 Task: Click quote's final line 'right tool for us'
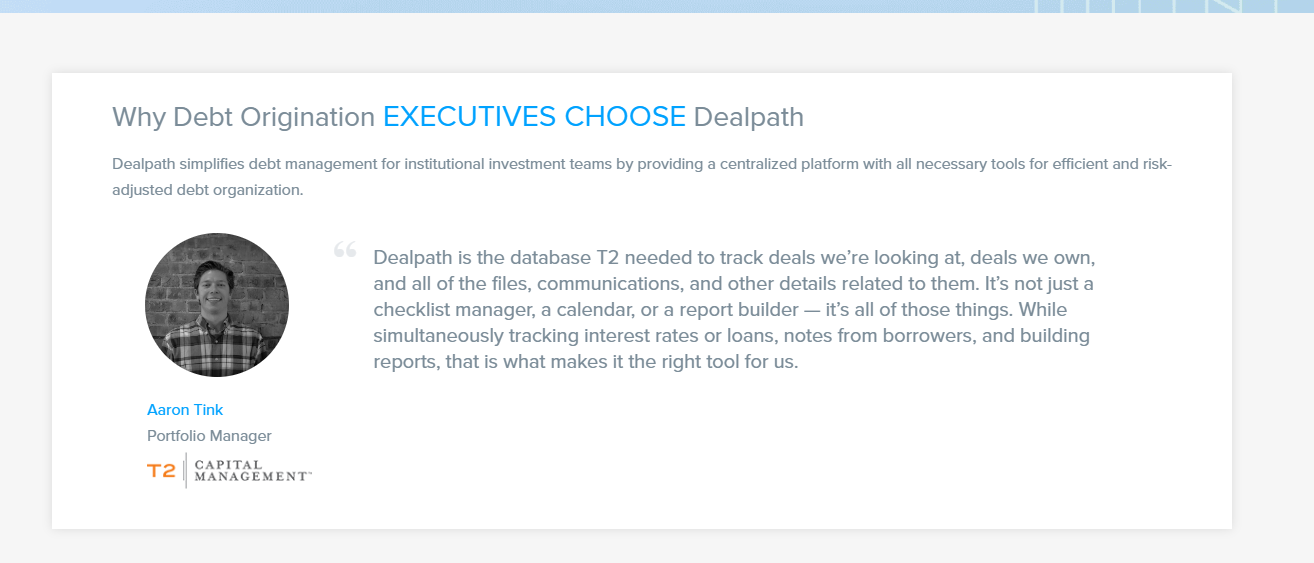tap(586, 361)
